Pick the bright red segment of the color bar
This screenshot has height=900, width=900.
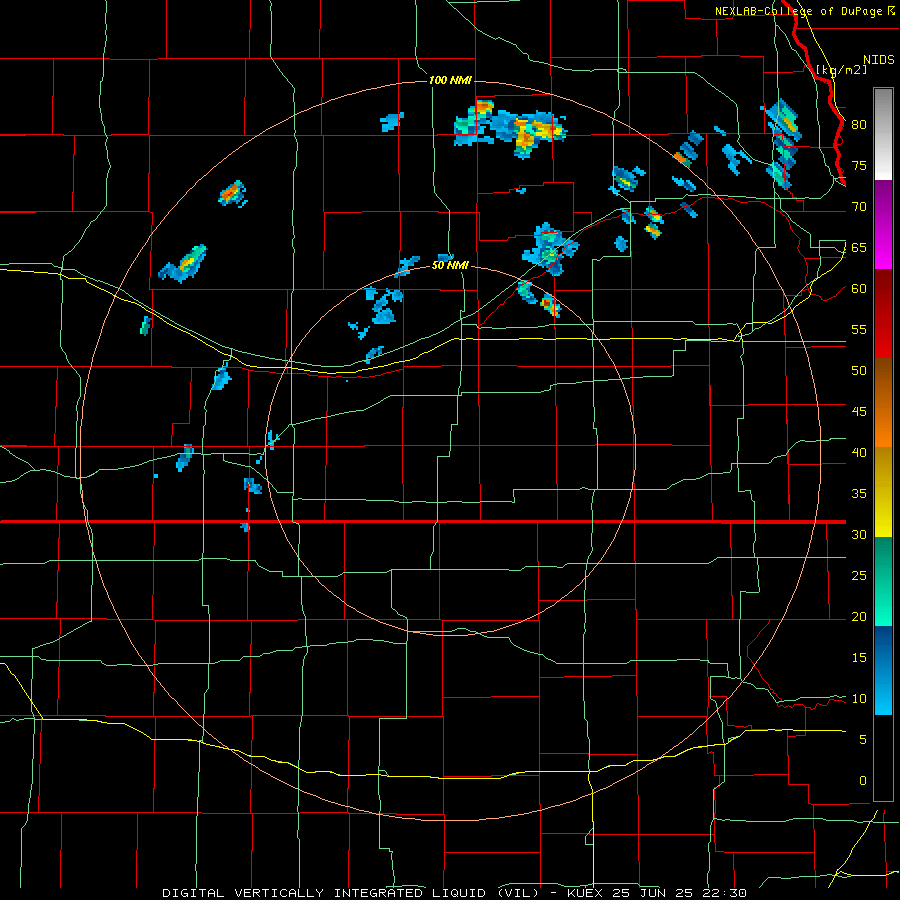(x=883, y=313)
